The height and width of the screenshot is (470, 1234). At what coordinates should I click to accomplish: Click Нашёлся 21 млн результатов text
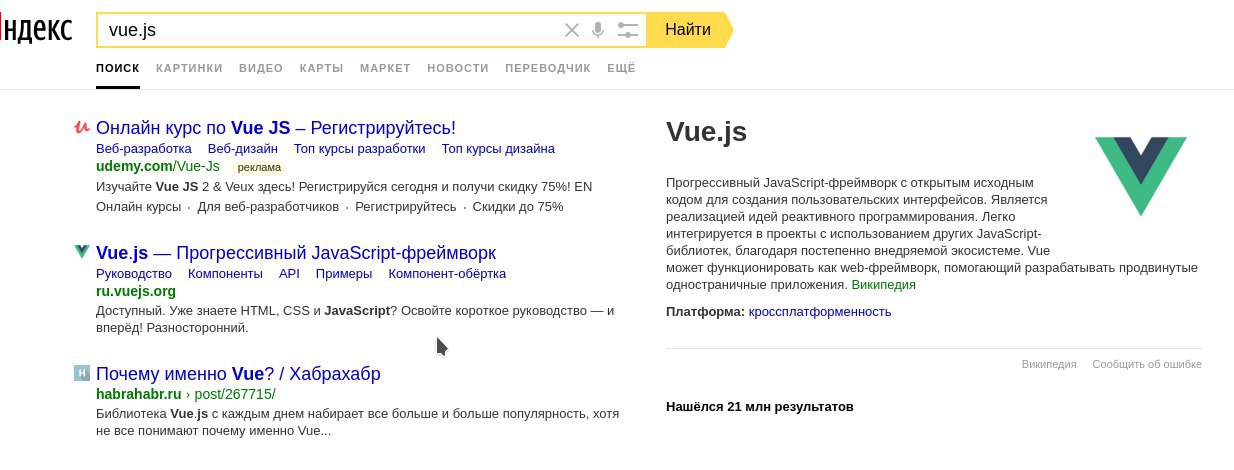tap(760, 407)
